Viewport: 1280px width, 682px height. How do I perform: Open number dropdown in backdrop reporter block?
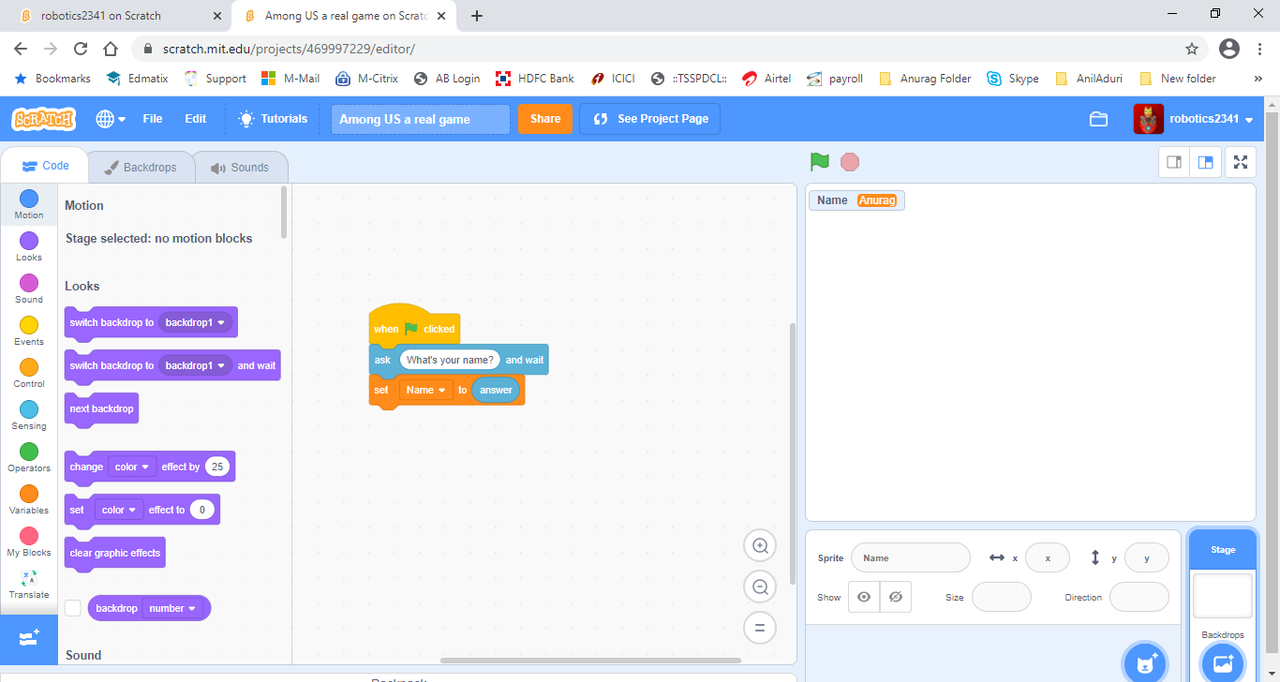point(173,608)
